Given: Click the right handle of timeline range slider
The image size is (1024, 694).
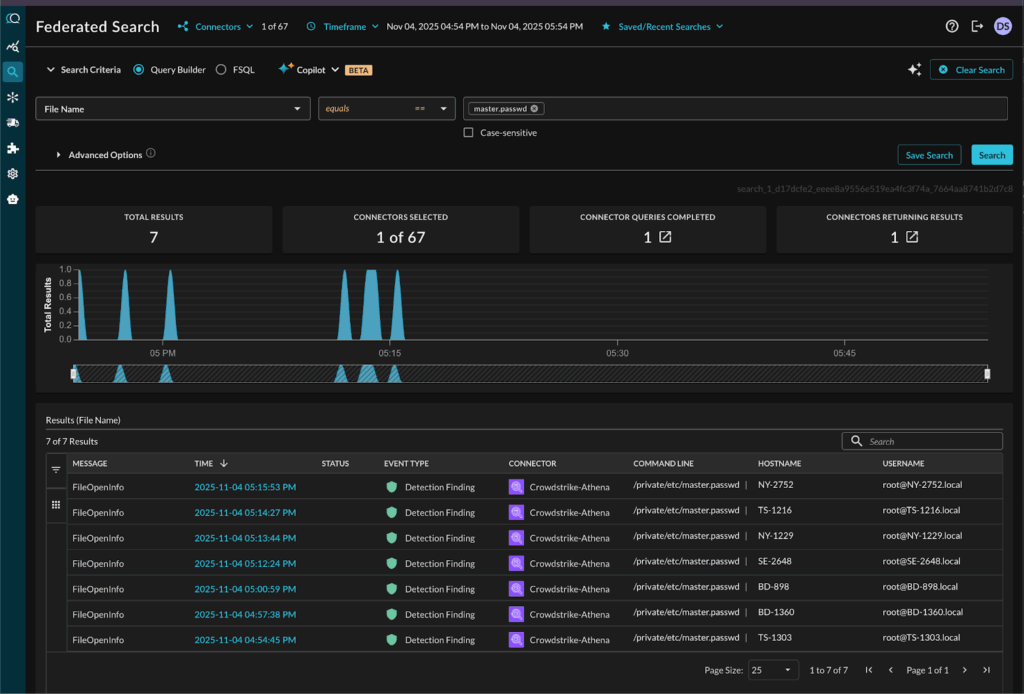Looking at the screenshot, I should [x=987, y=374].
